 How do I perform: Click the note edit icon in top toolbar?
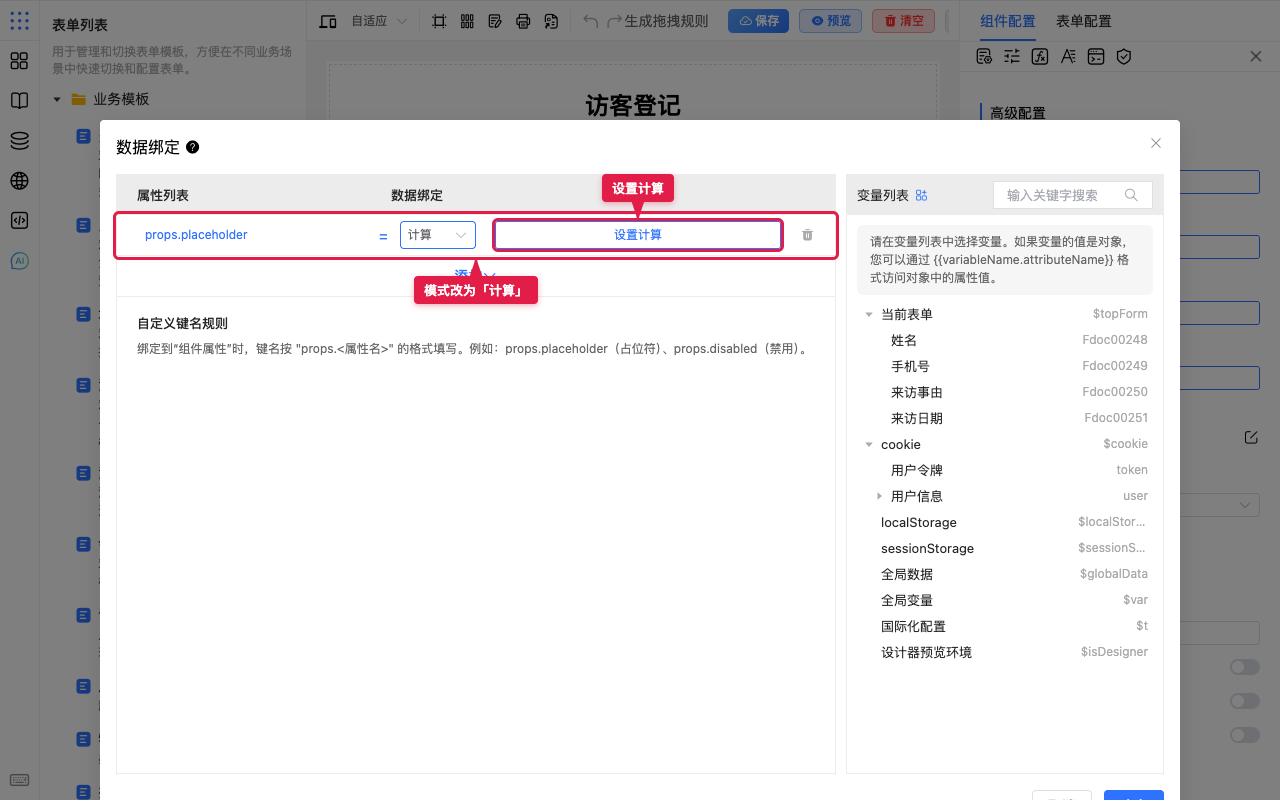pyautogui.click(x=495, y=21)
